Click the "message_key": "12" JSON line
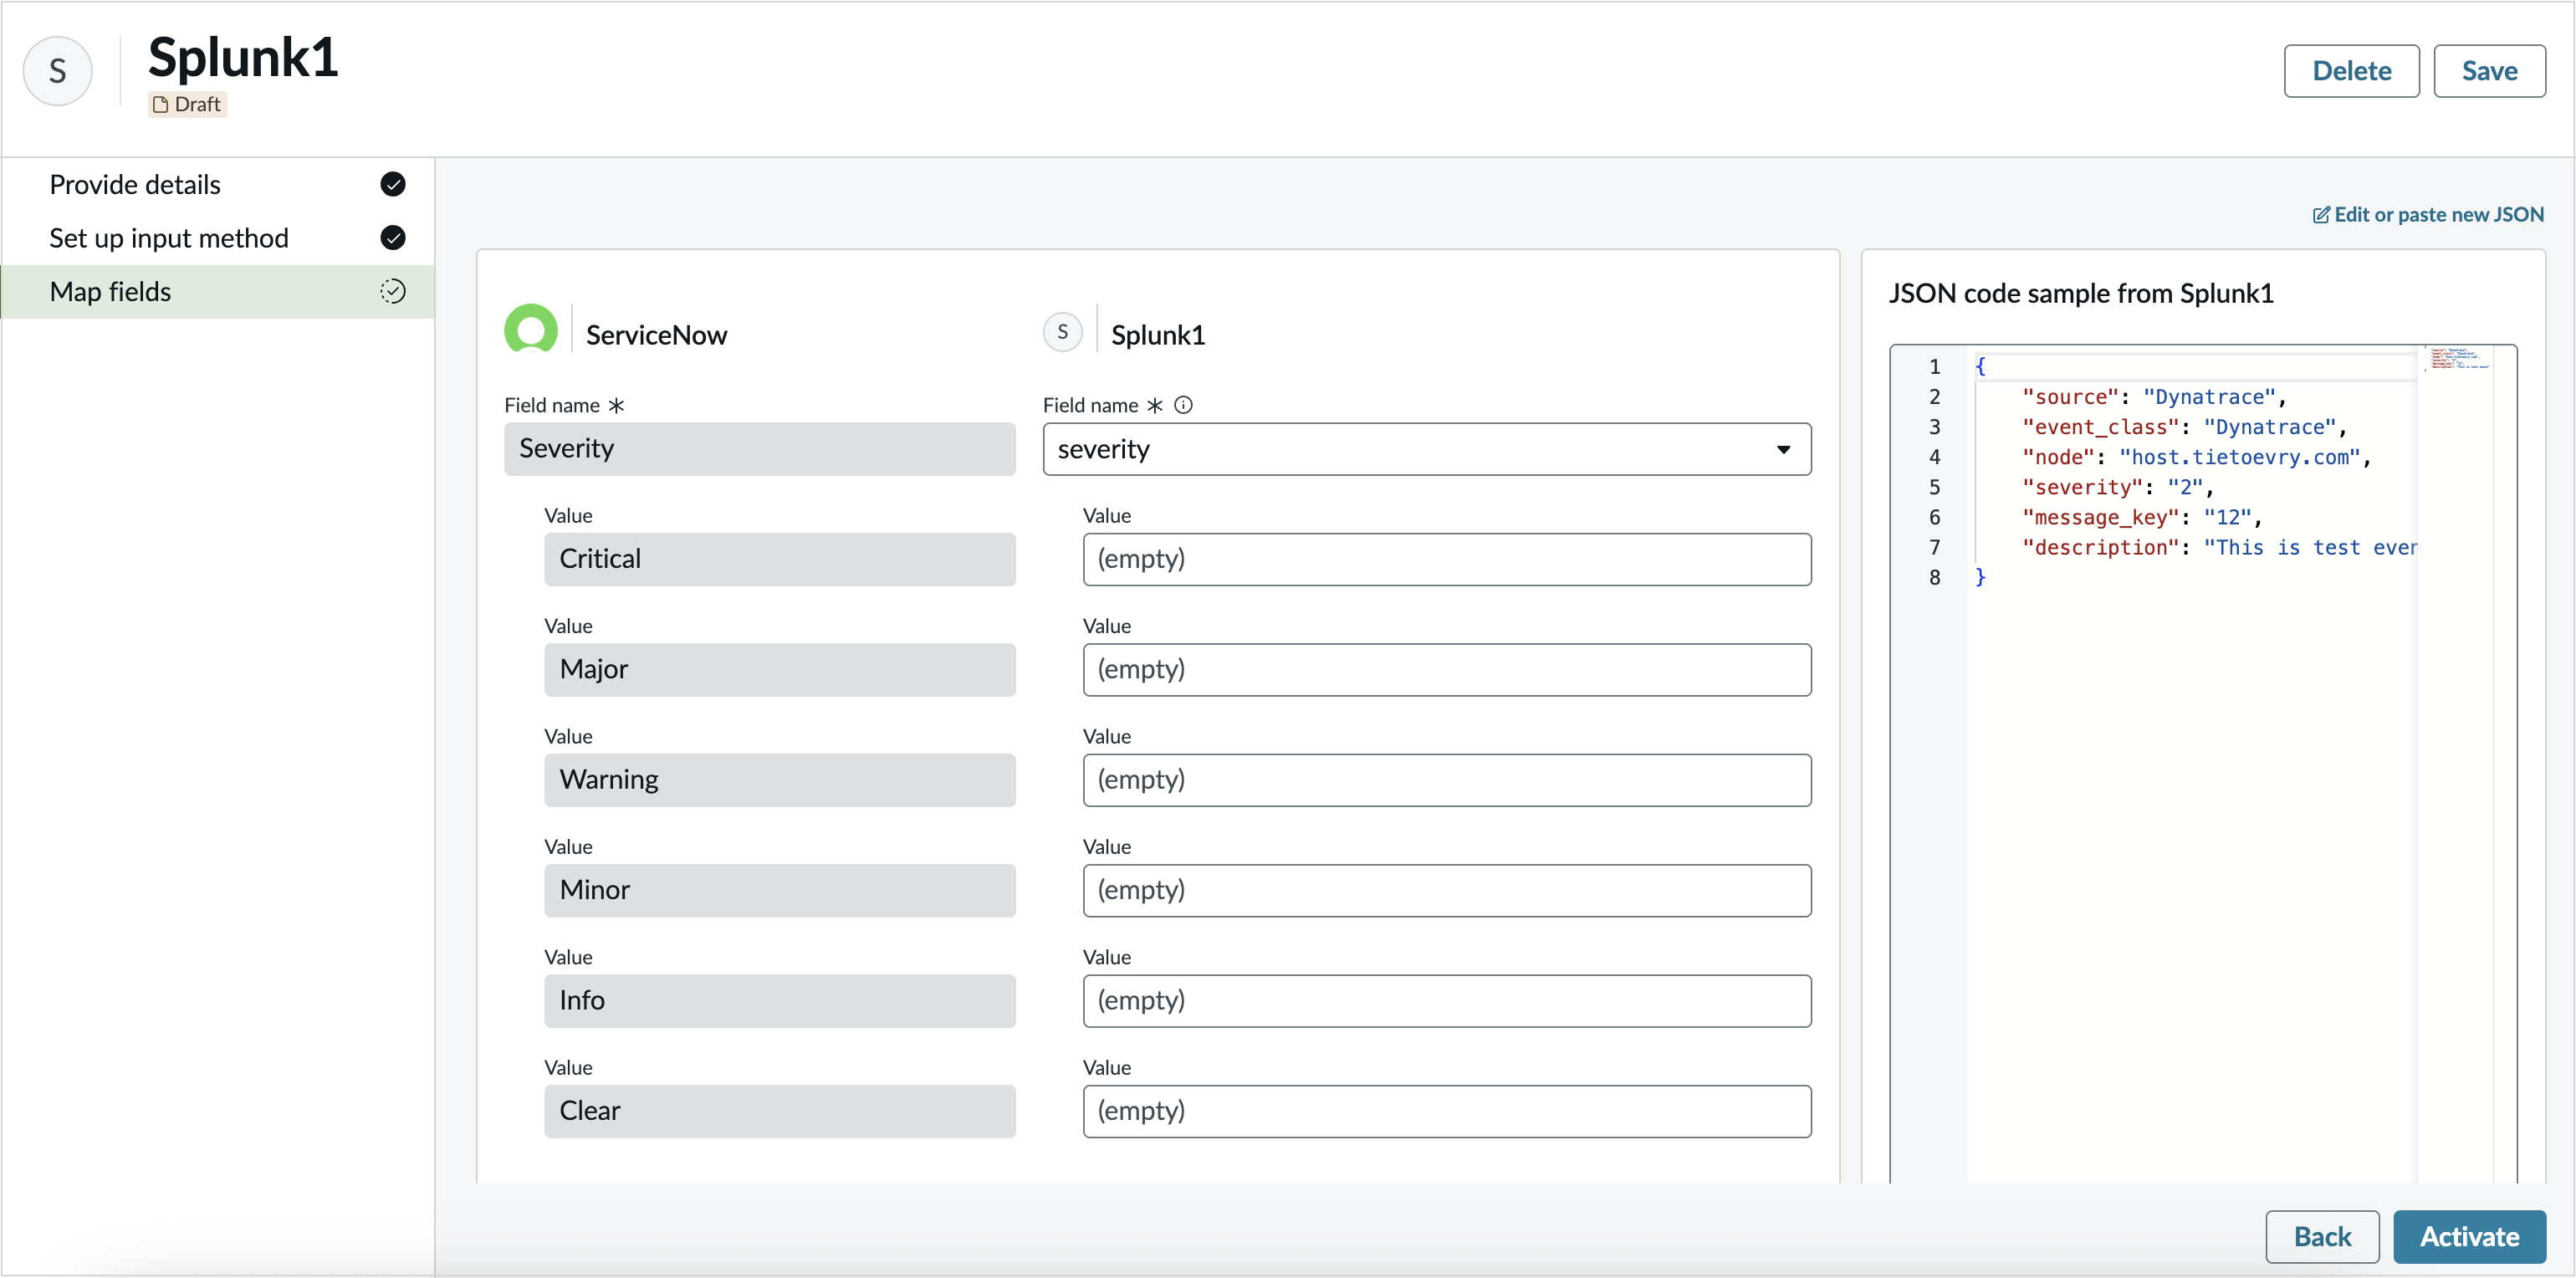Image resolution: width=2576 pixels, height=1278 pixels. (2141, 517)
